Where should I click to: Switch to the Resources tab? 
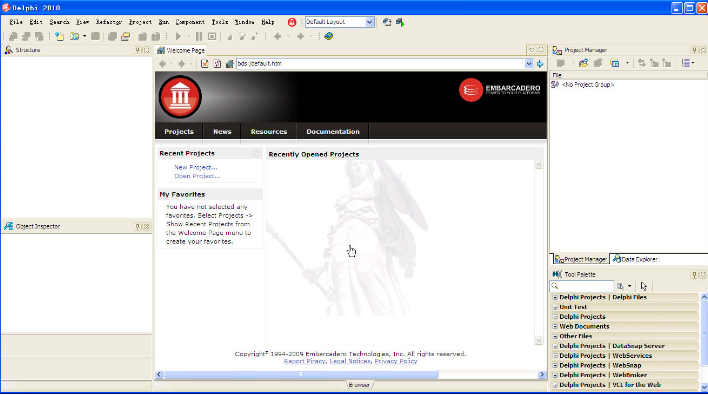269,131
